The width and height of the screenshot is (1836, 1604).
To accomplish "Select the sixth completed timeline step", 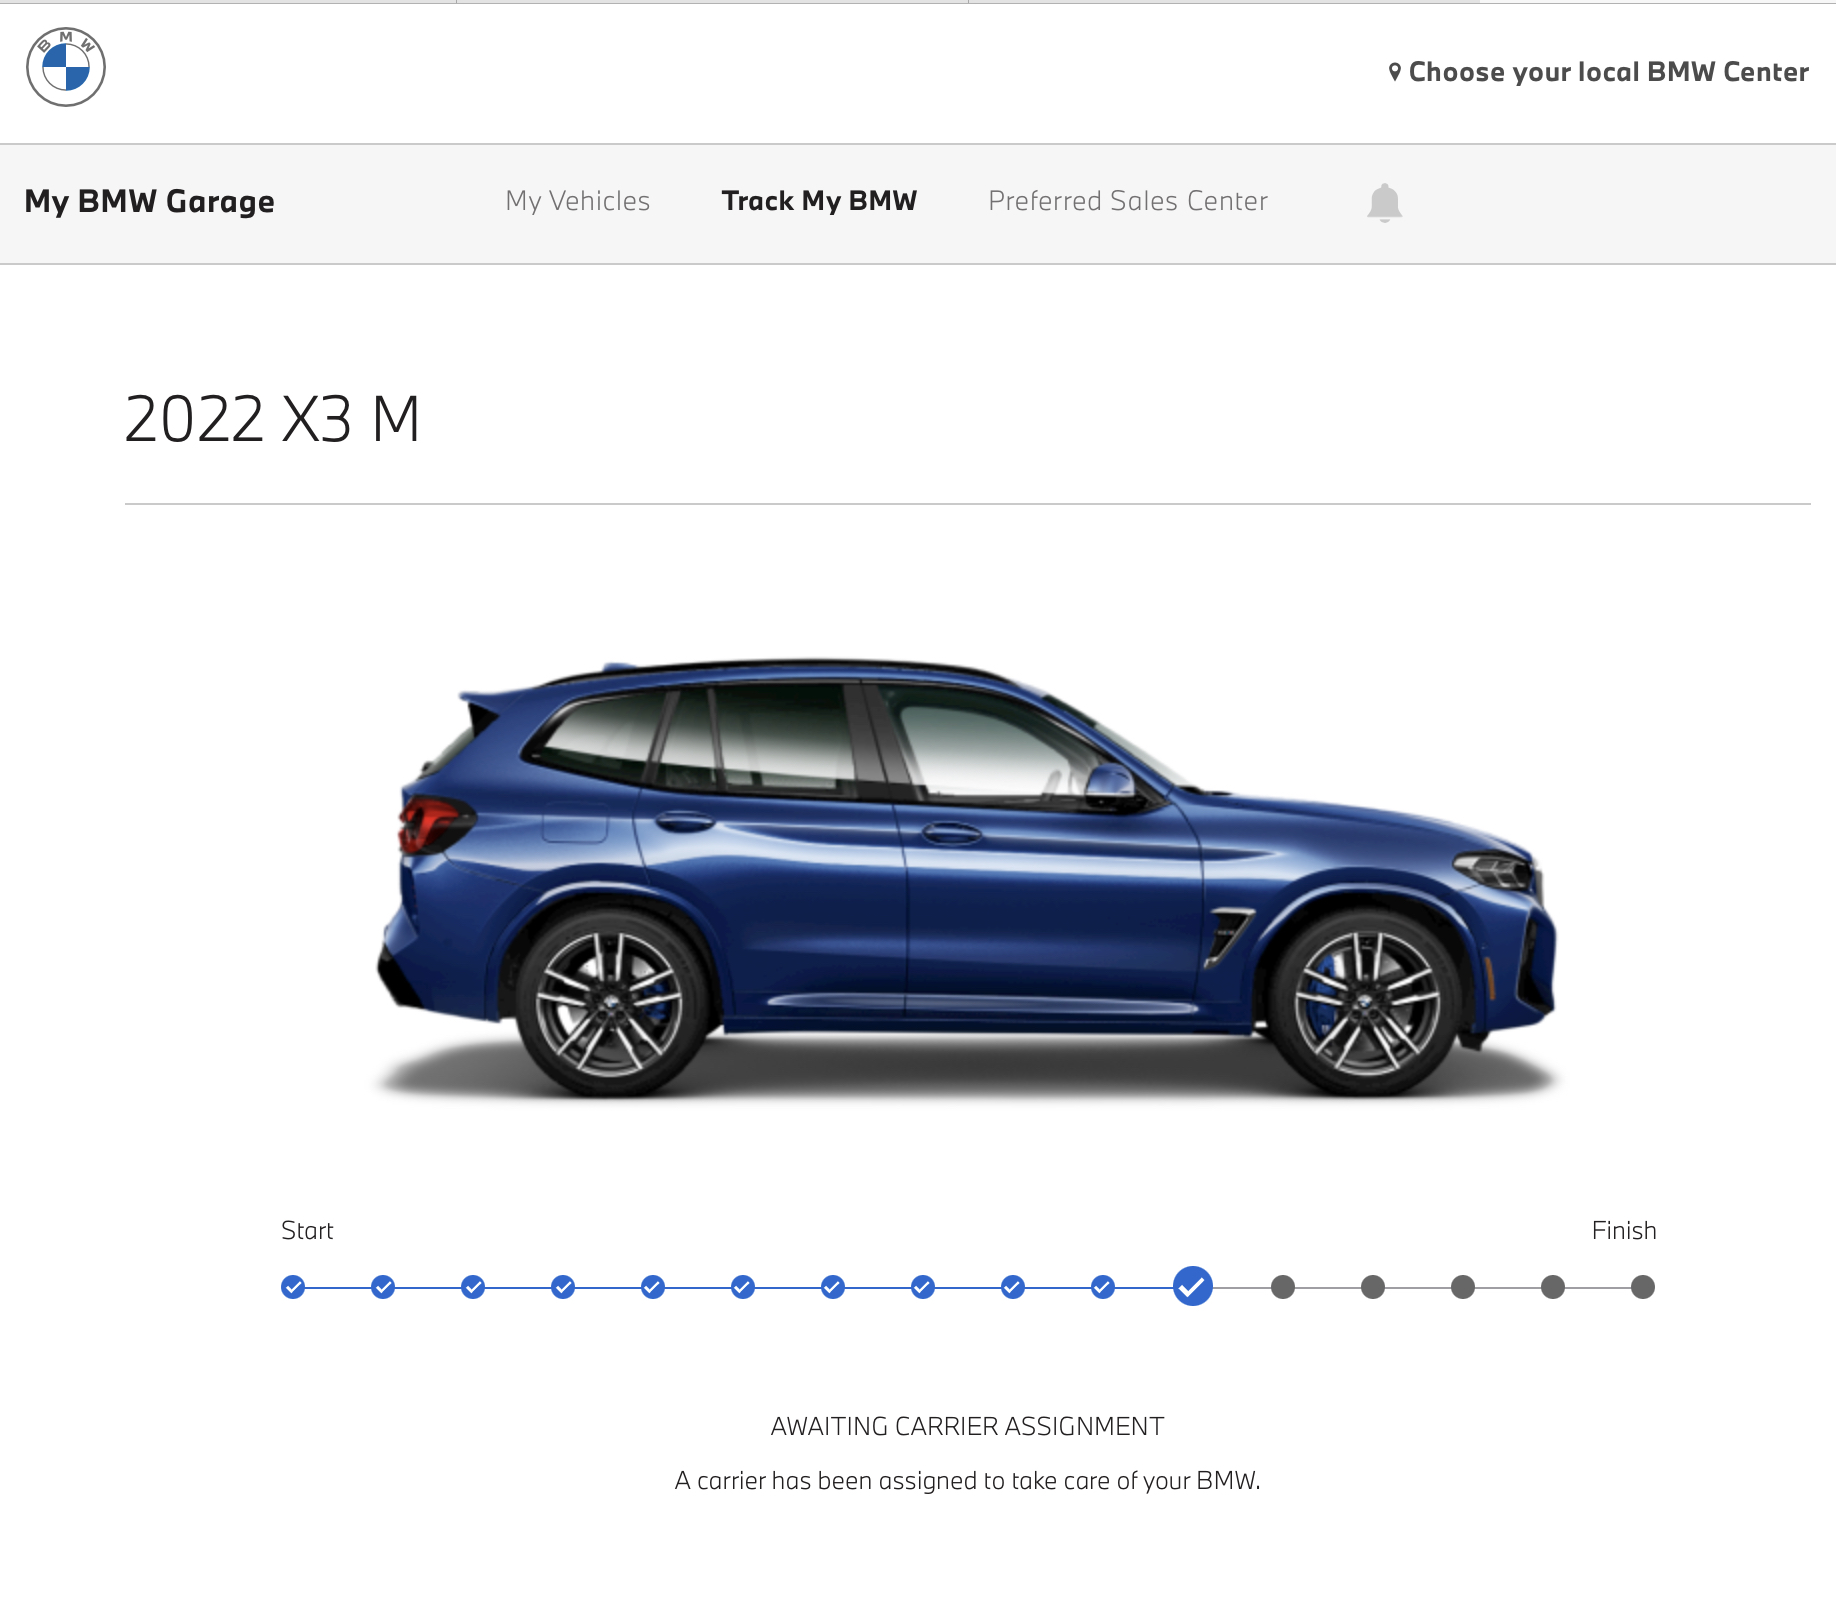I will [743, 1287].
